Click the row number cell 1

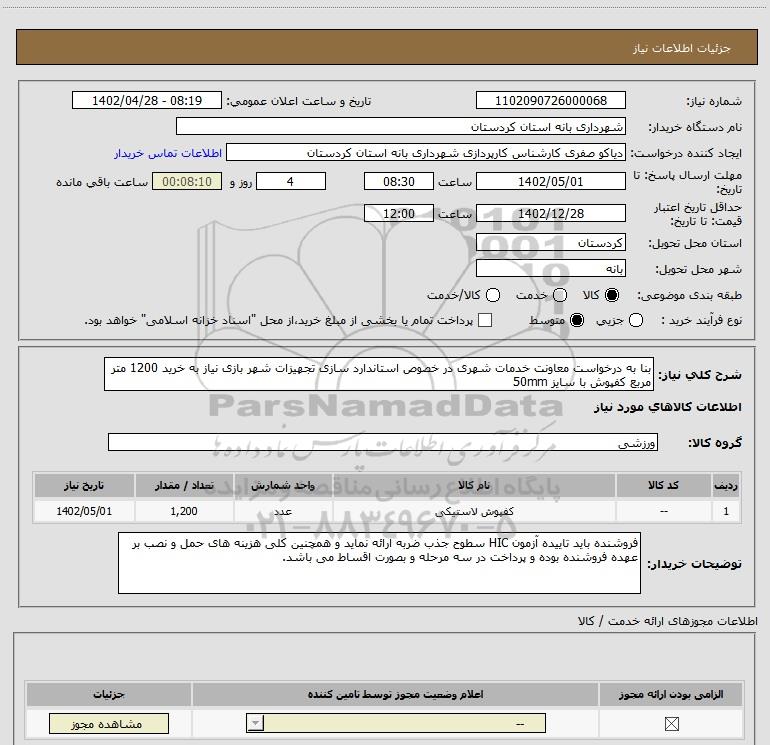[x=726, y=511]
